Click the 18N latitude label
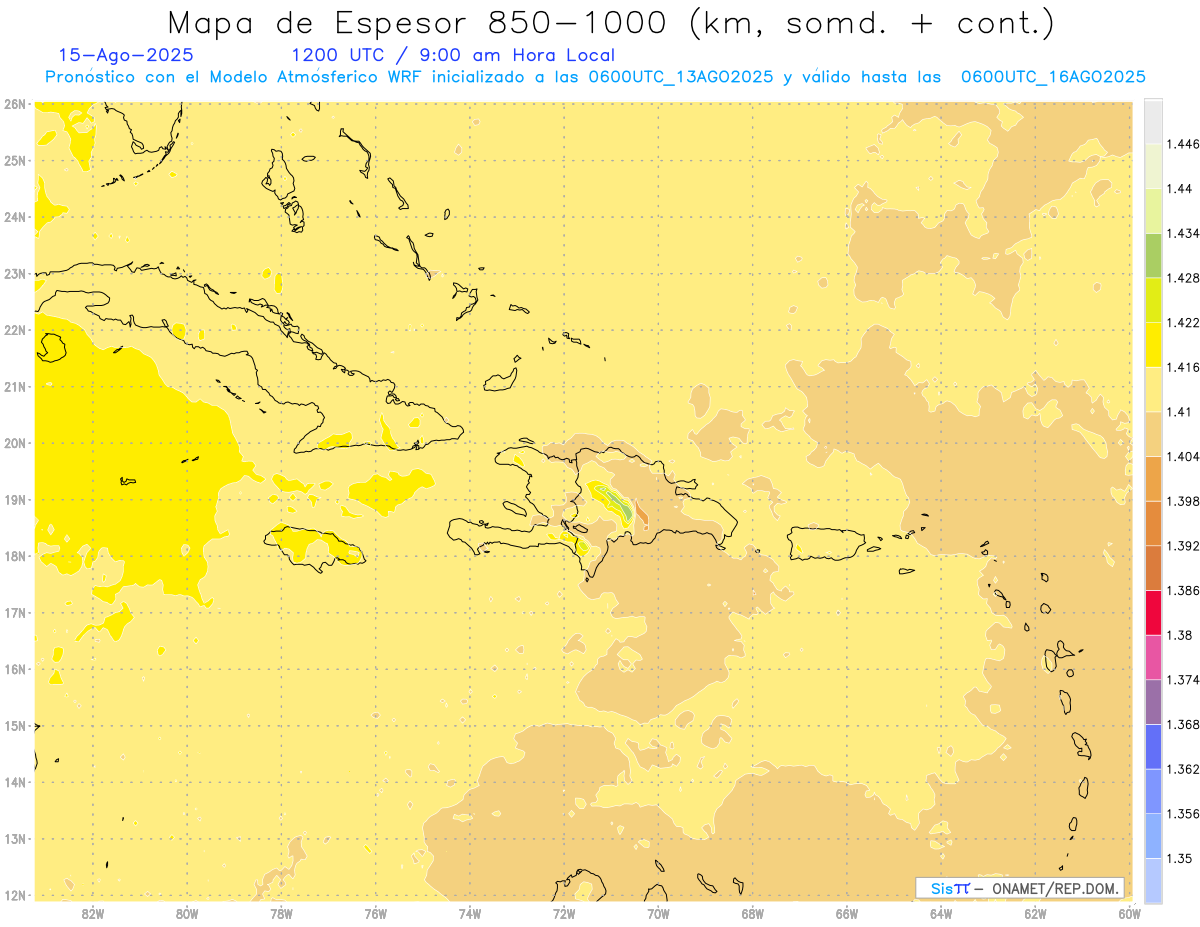Image resolution: width=1200 pixels, height=927 pixels. (x=14, y=556)
